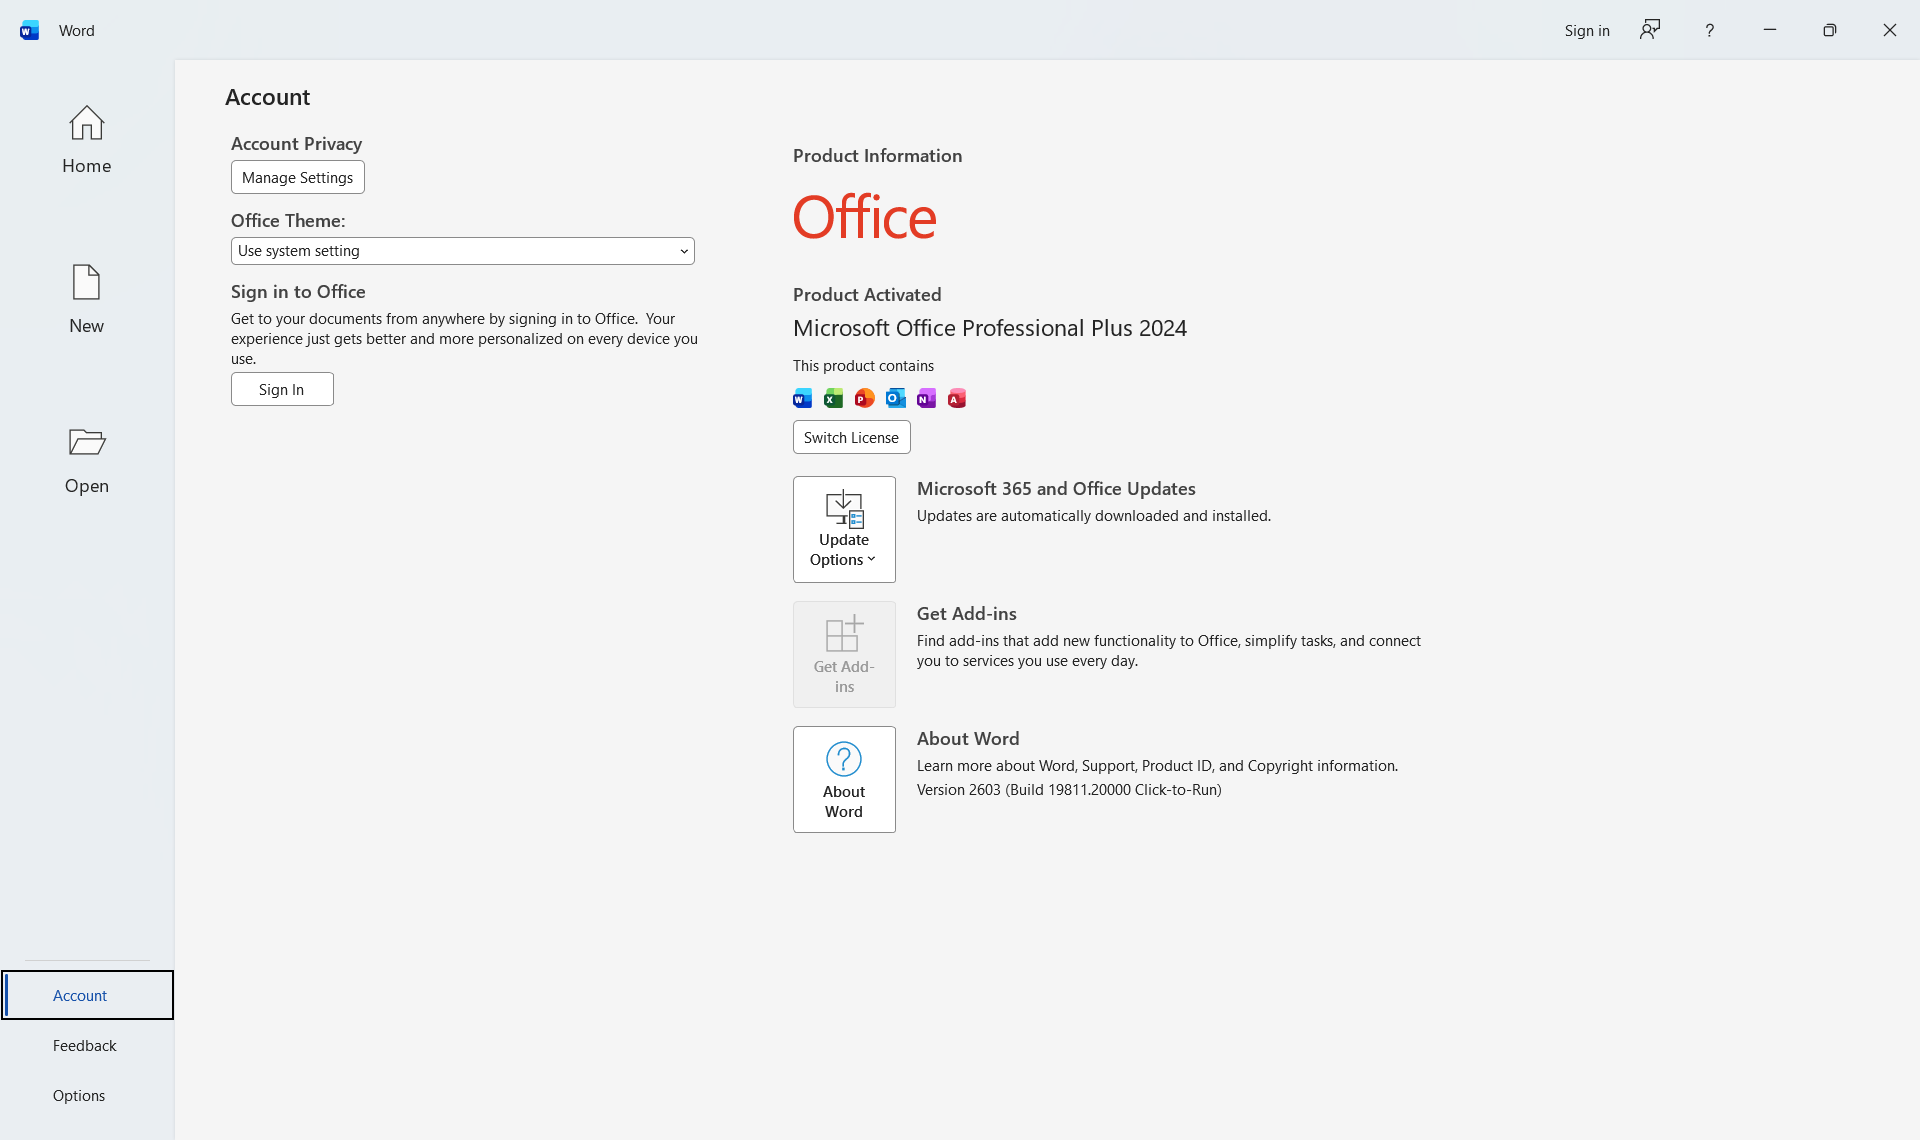
Task: Click the Access app icon under product contents
Action: pyautogui.click(x=957, y=399)
